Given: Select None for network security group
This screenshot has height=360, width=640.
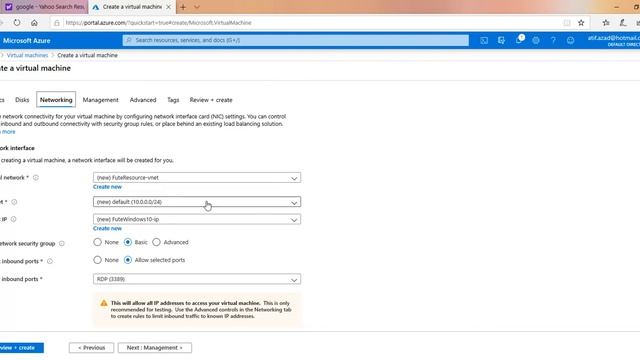Looking at the screenshot, I should click(97, 242).
